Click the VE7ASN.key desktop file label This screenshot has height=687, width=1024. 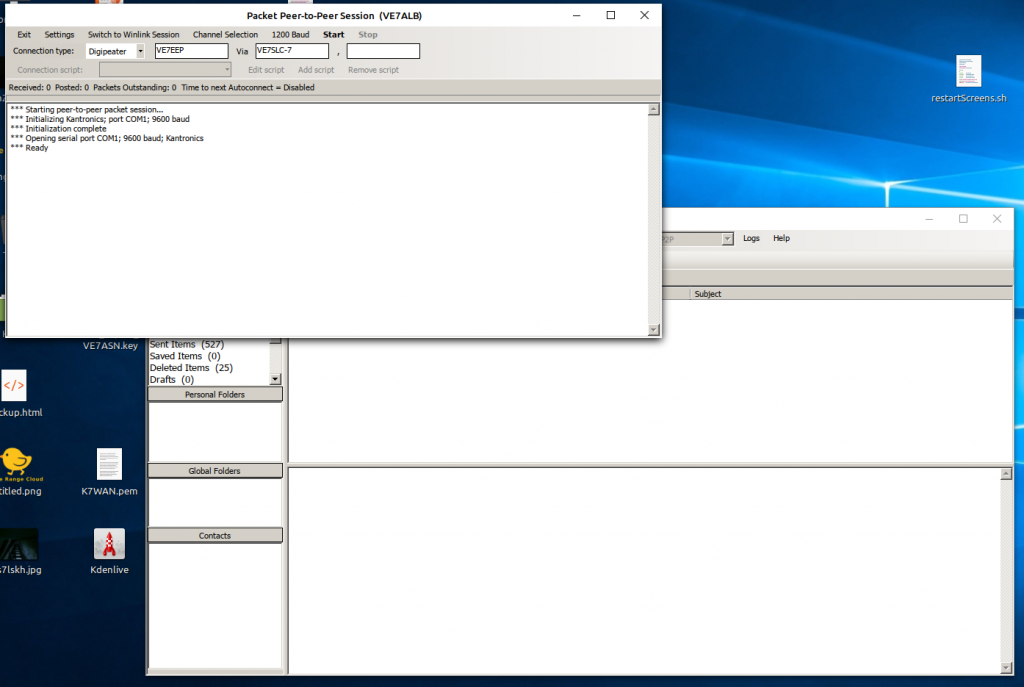point(110,345)
